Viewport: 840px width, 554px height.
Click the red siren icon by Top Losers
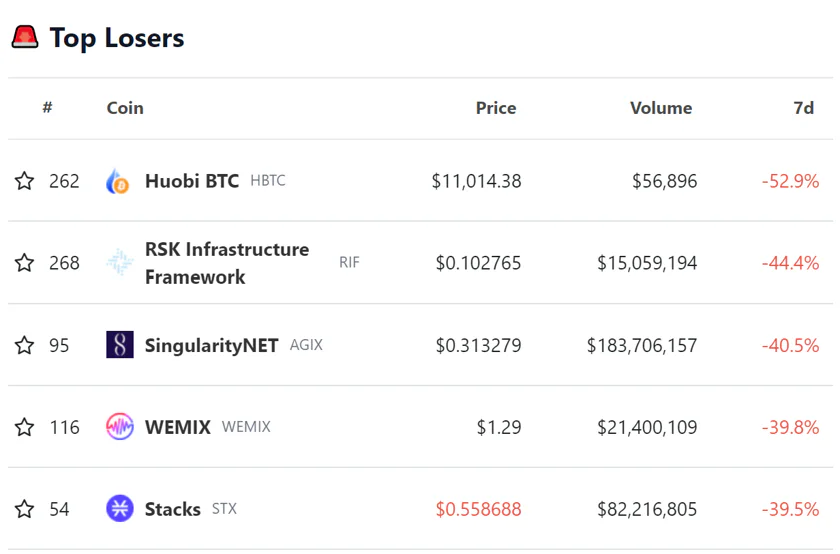point(25,37)
